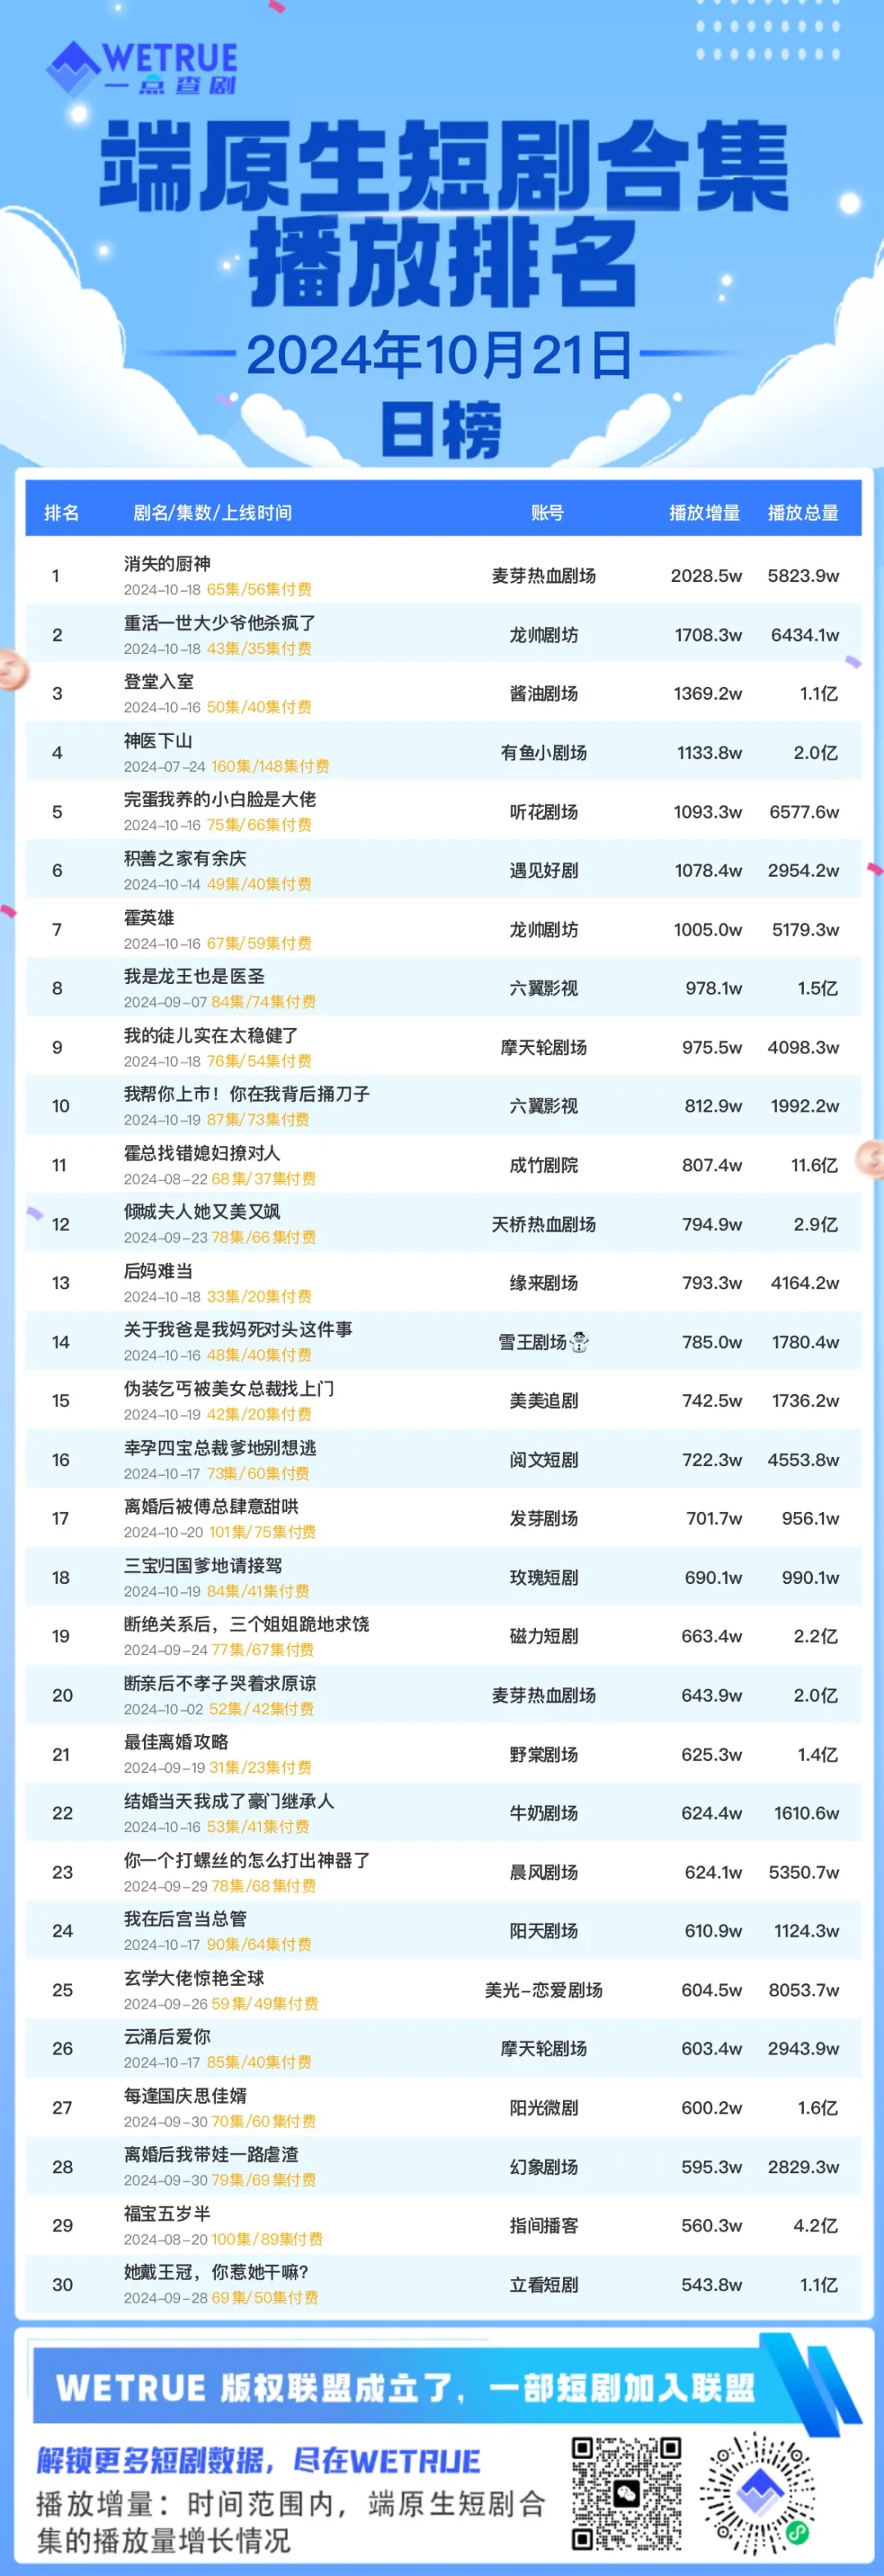Viewport: 884px width, 2576px height.
Task: Select the drama title 后妈难当
Action: (x=158, y=1271)
